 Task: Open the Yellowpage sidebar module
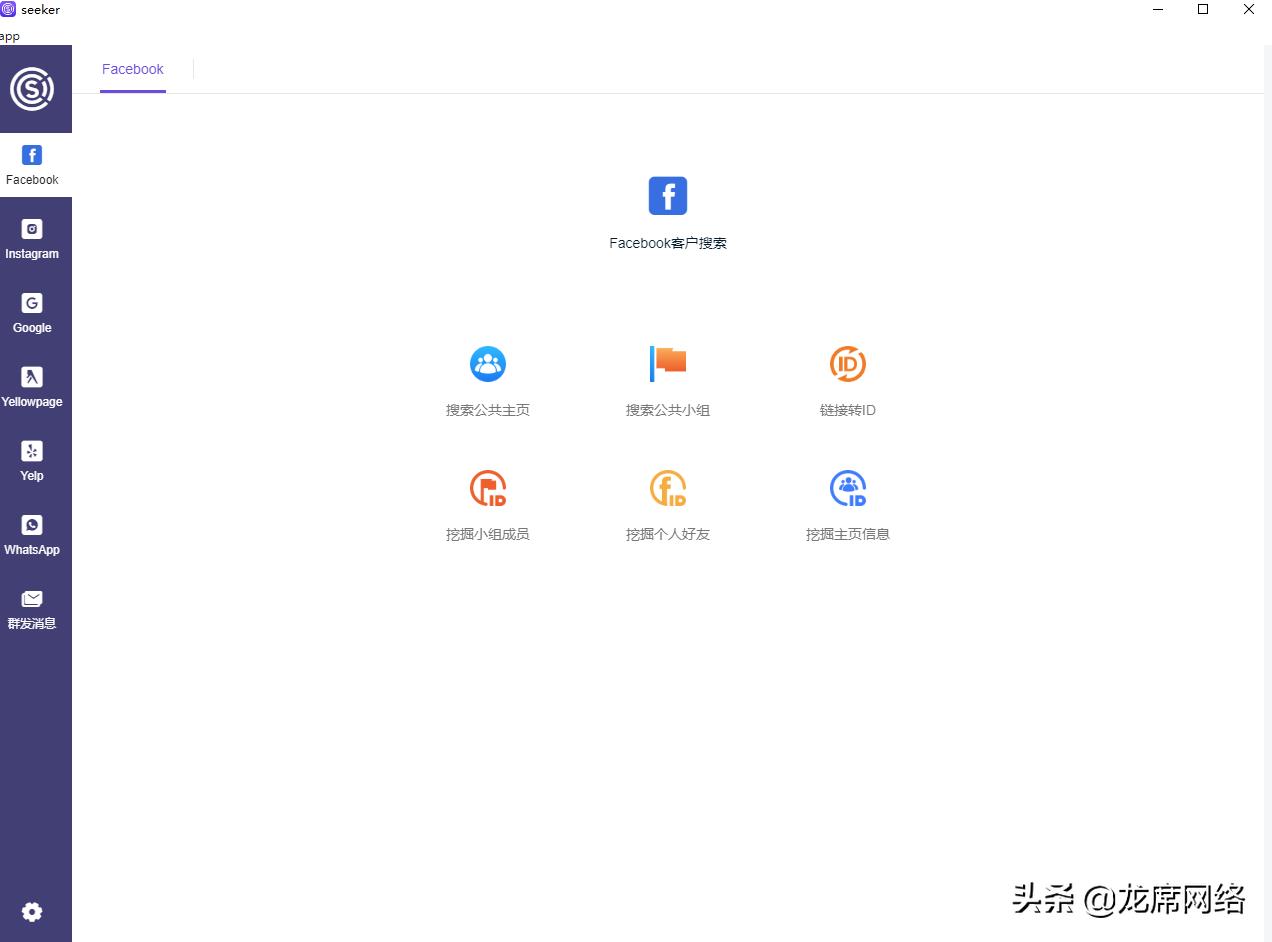pyautogui.click(x=32, y=387)
